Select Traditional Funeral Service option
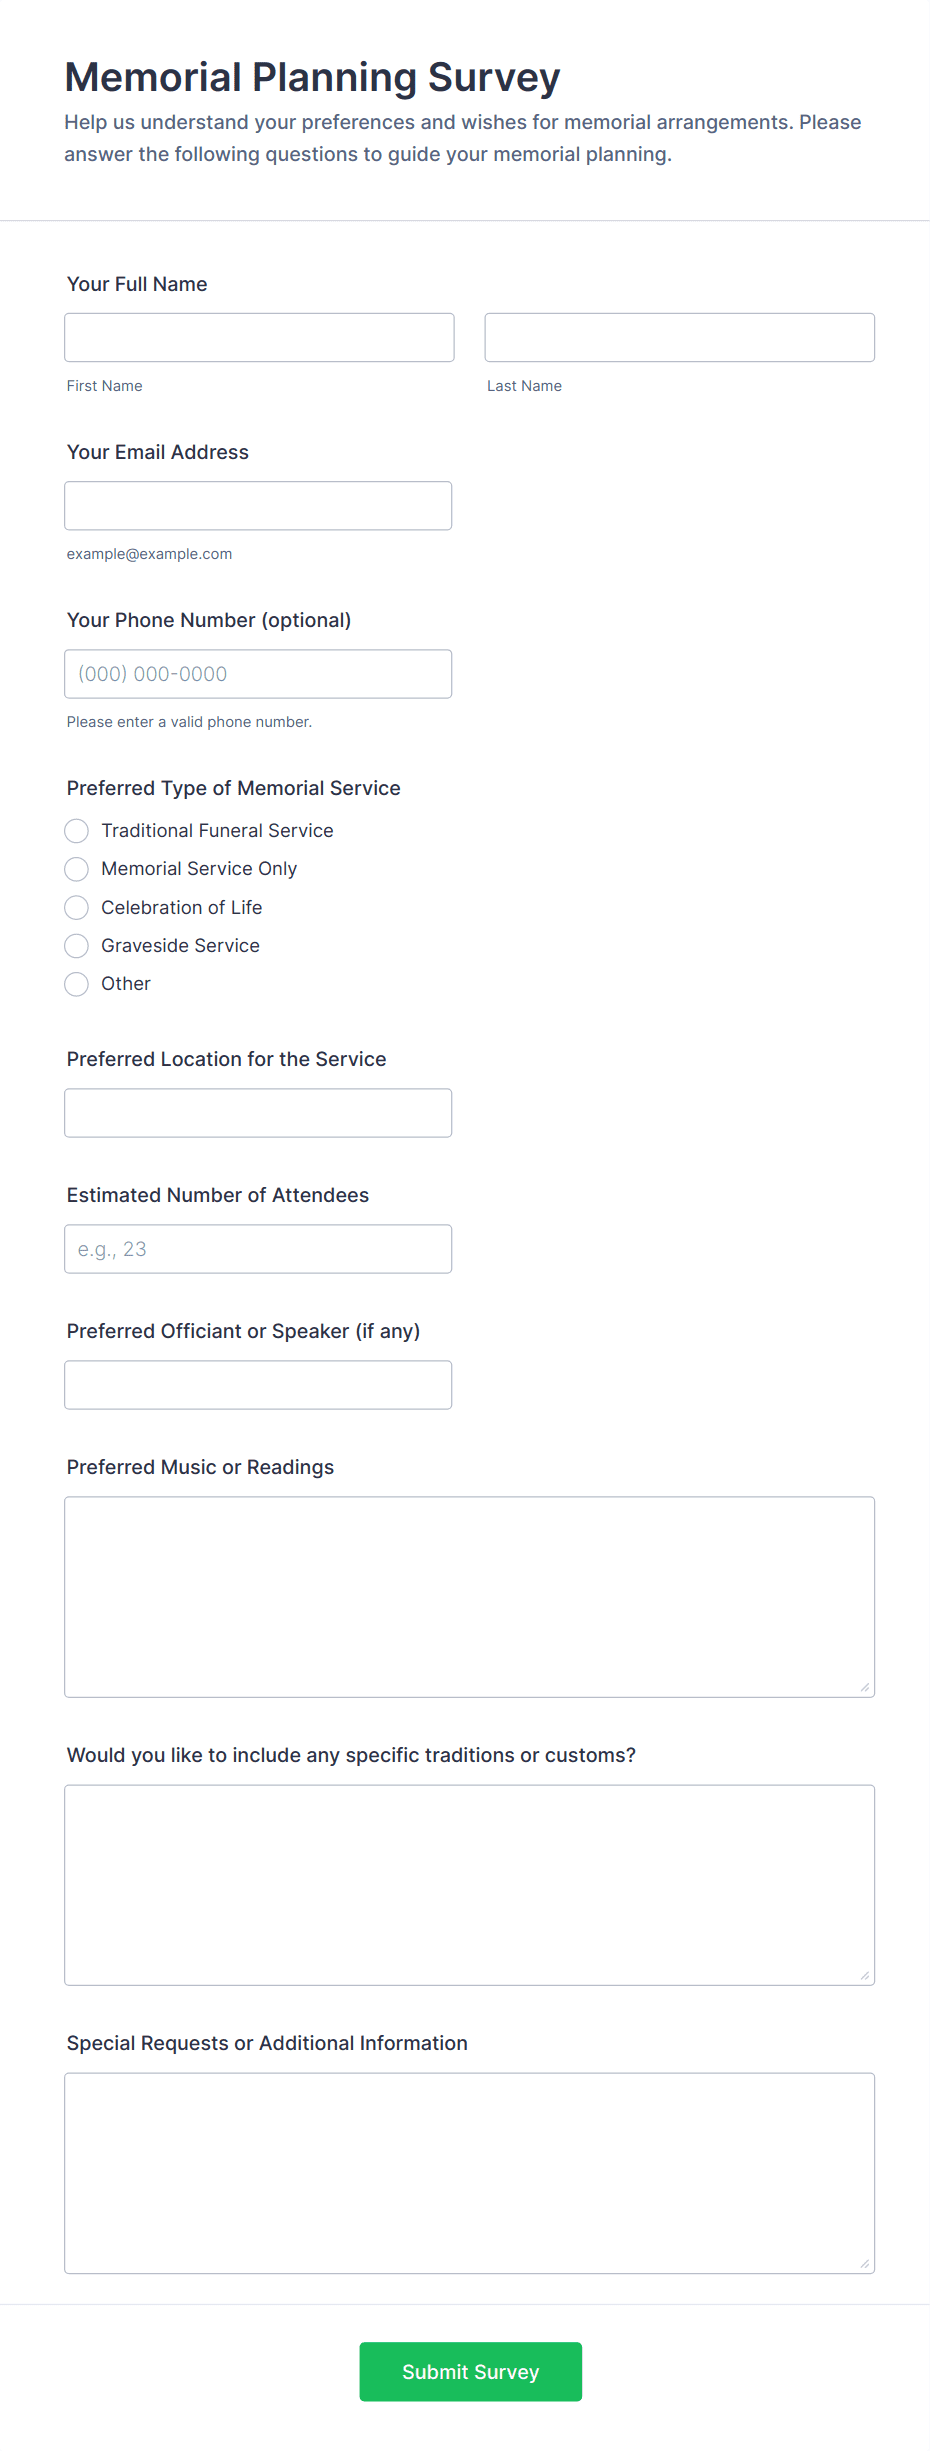 (x=77, y=831)
